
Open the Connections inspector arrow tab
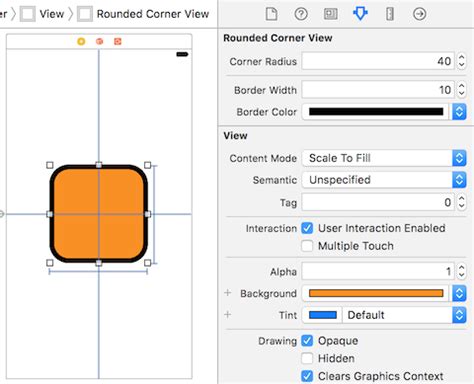(419, 14)
